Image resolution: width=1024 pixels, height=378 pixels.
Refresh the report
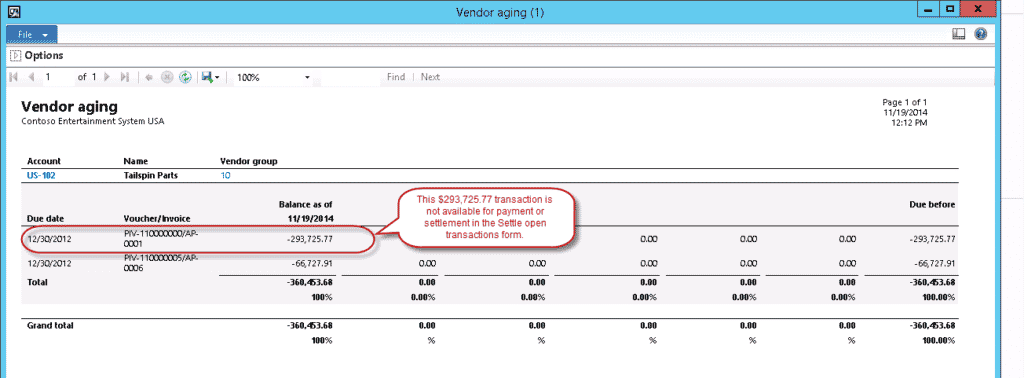point(185,77)
